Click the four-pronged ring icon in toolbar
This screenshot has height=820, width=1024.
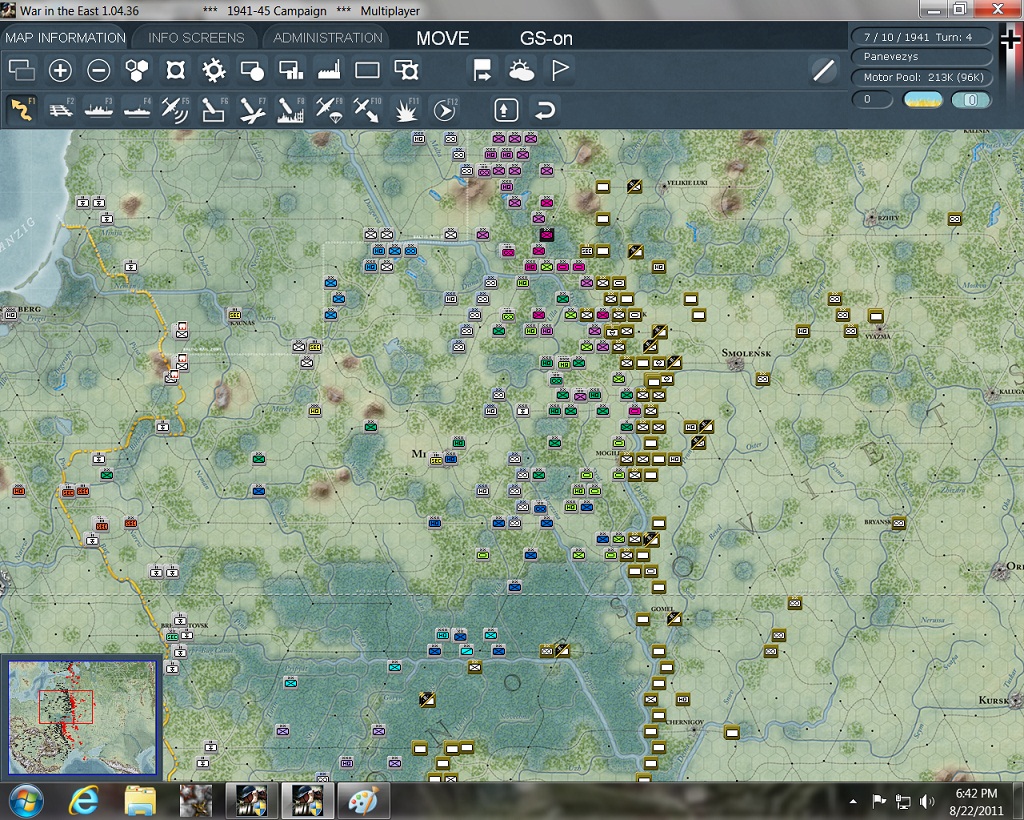tap(176, 70)
